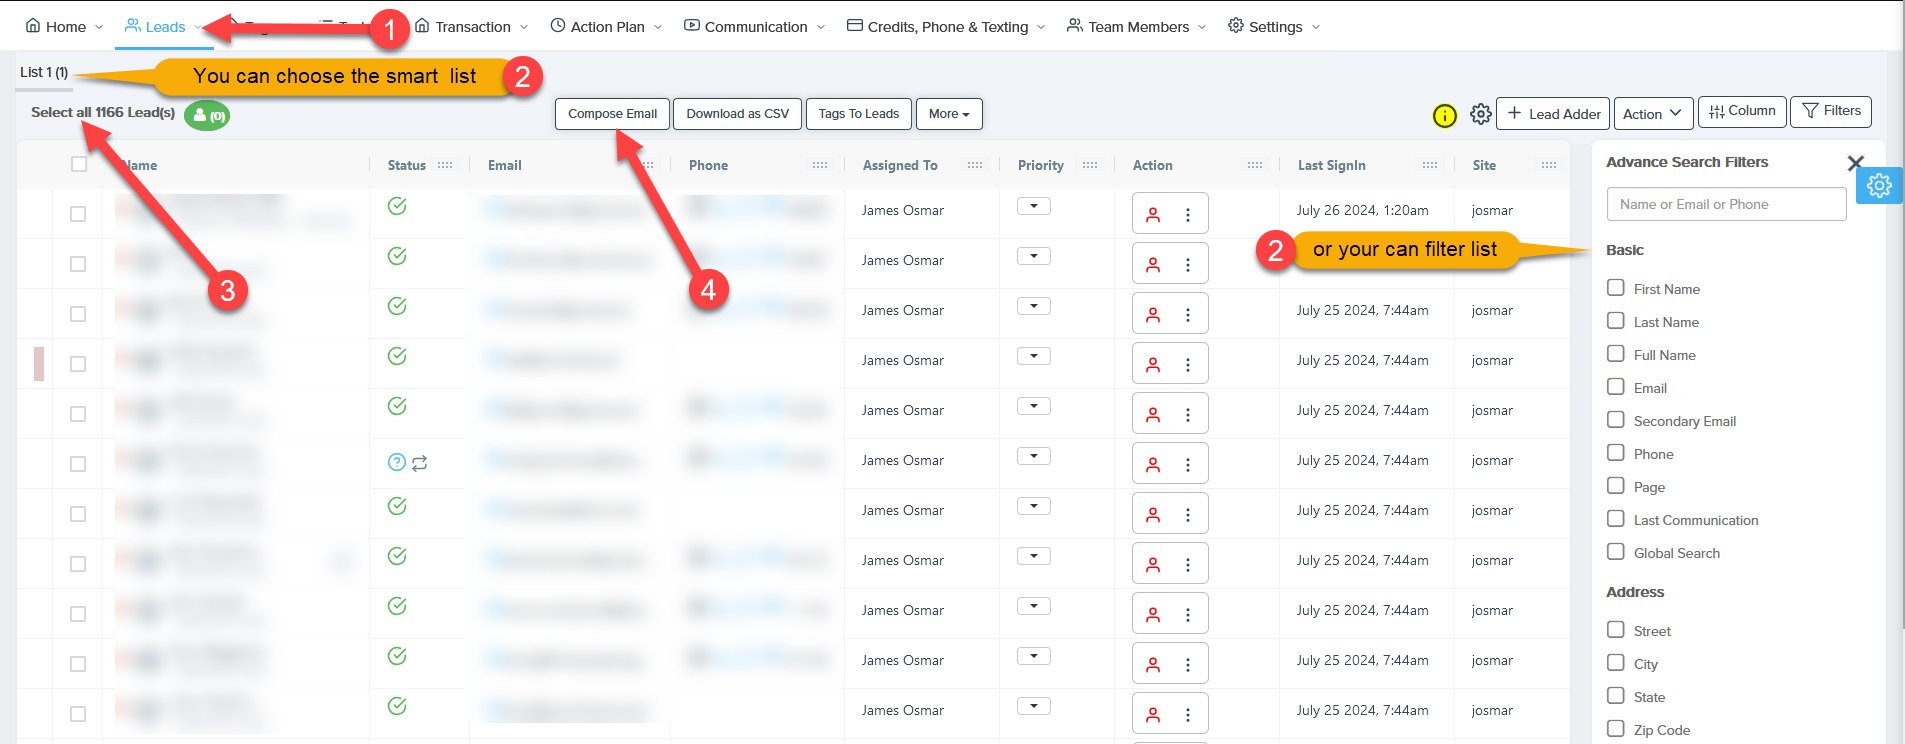
Task: Open three-dot menu in first lead row
Action: point(1188,214)
